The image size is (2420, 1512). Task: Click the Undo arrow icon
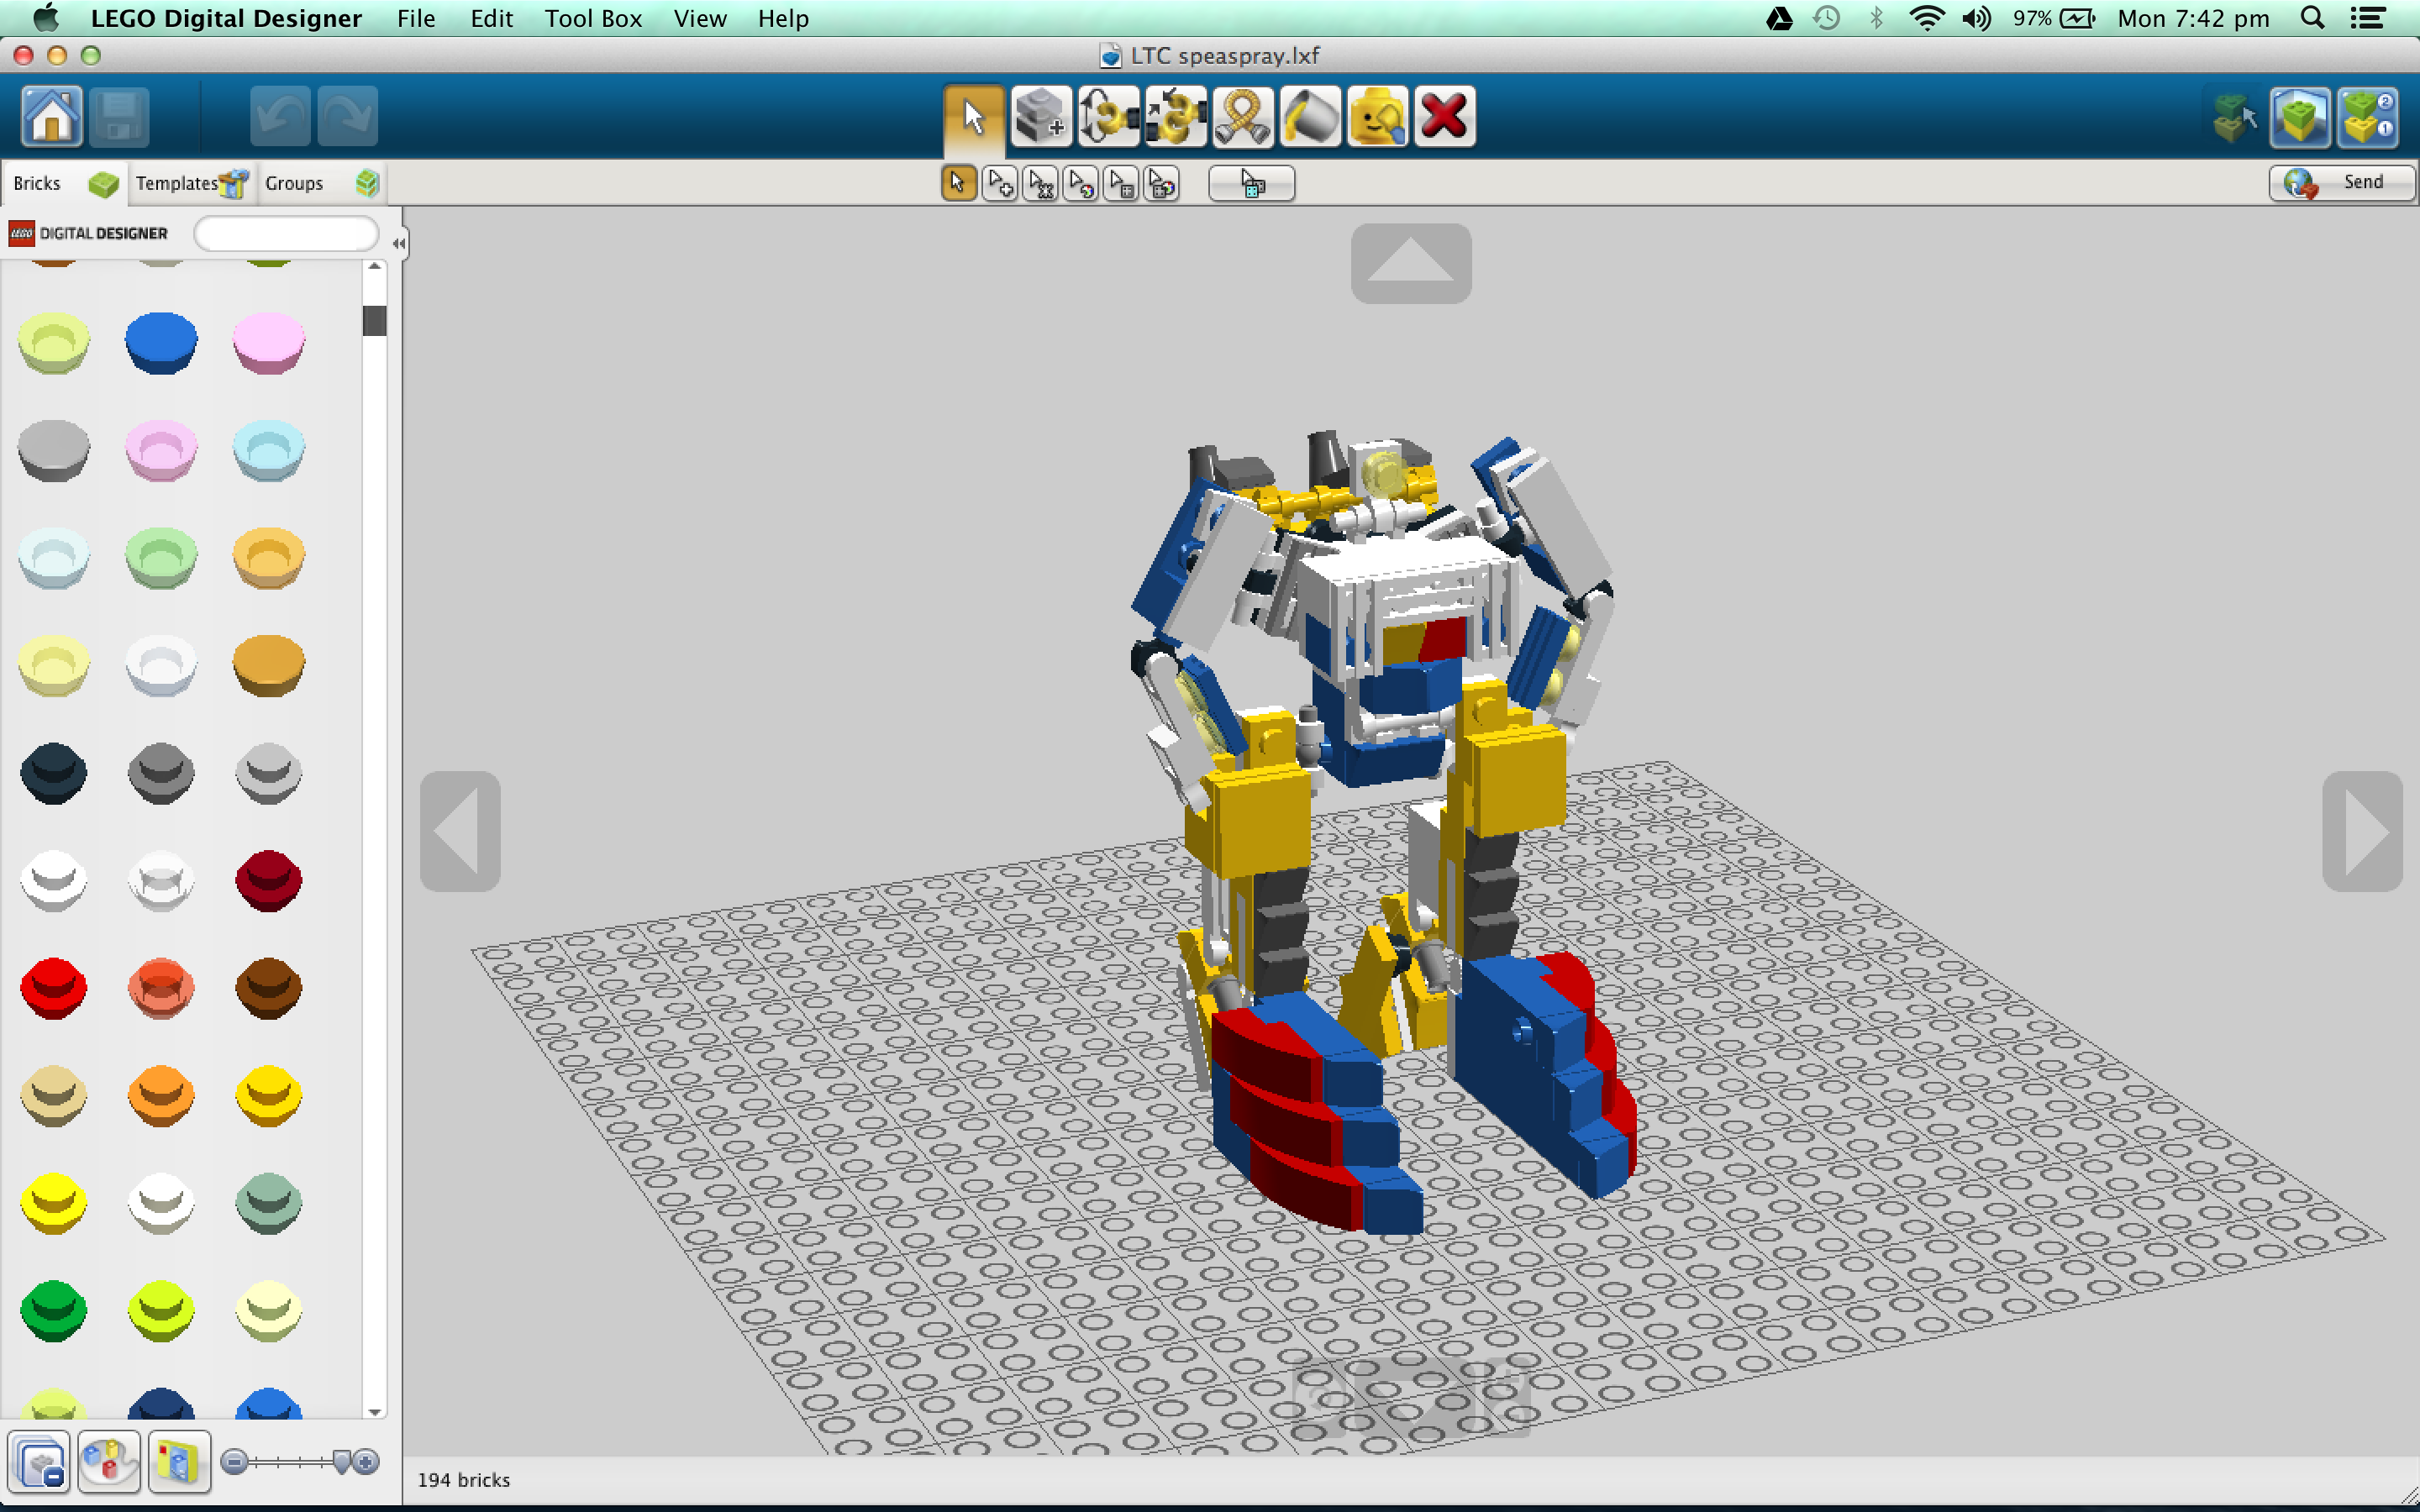[x=280, y=115]
